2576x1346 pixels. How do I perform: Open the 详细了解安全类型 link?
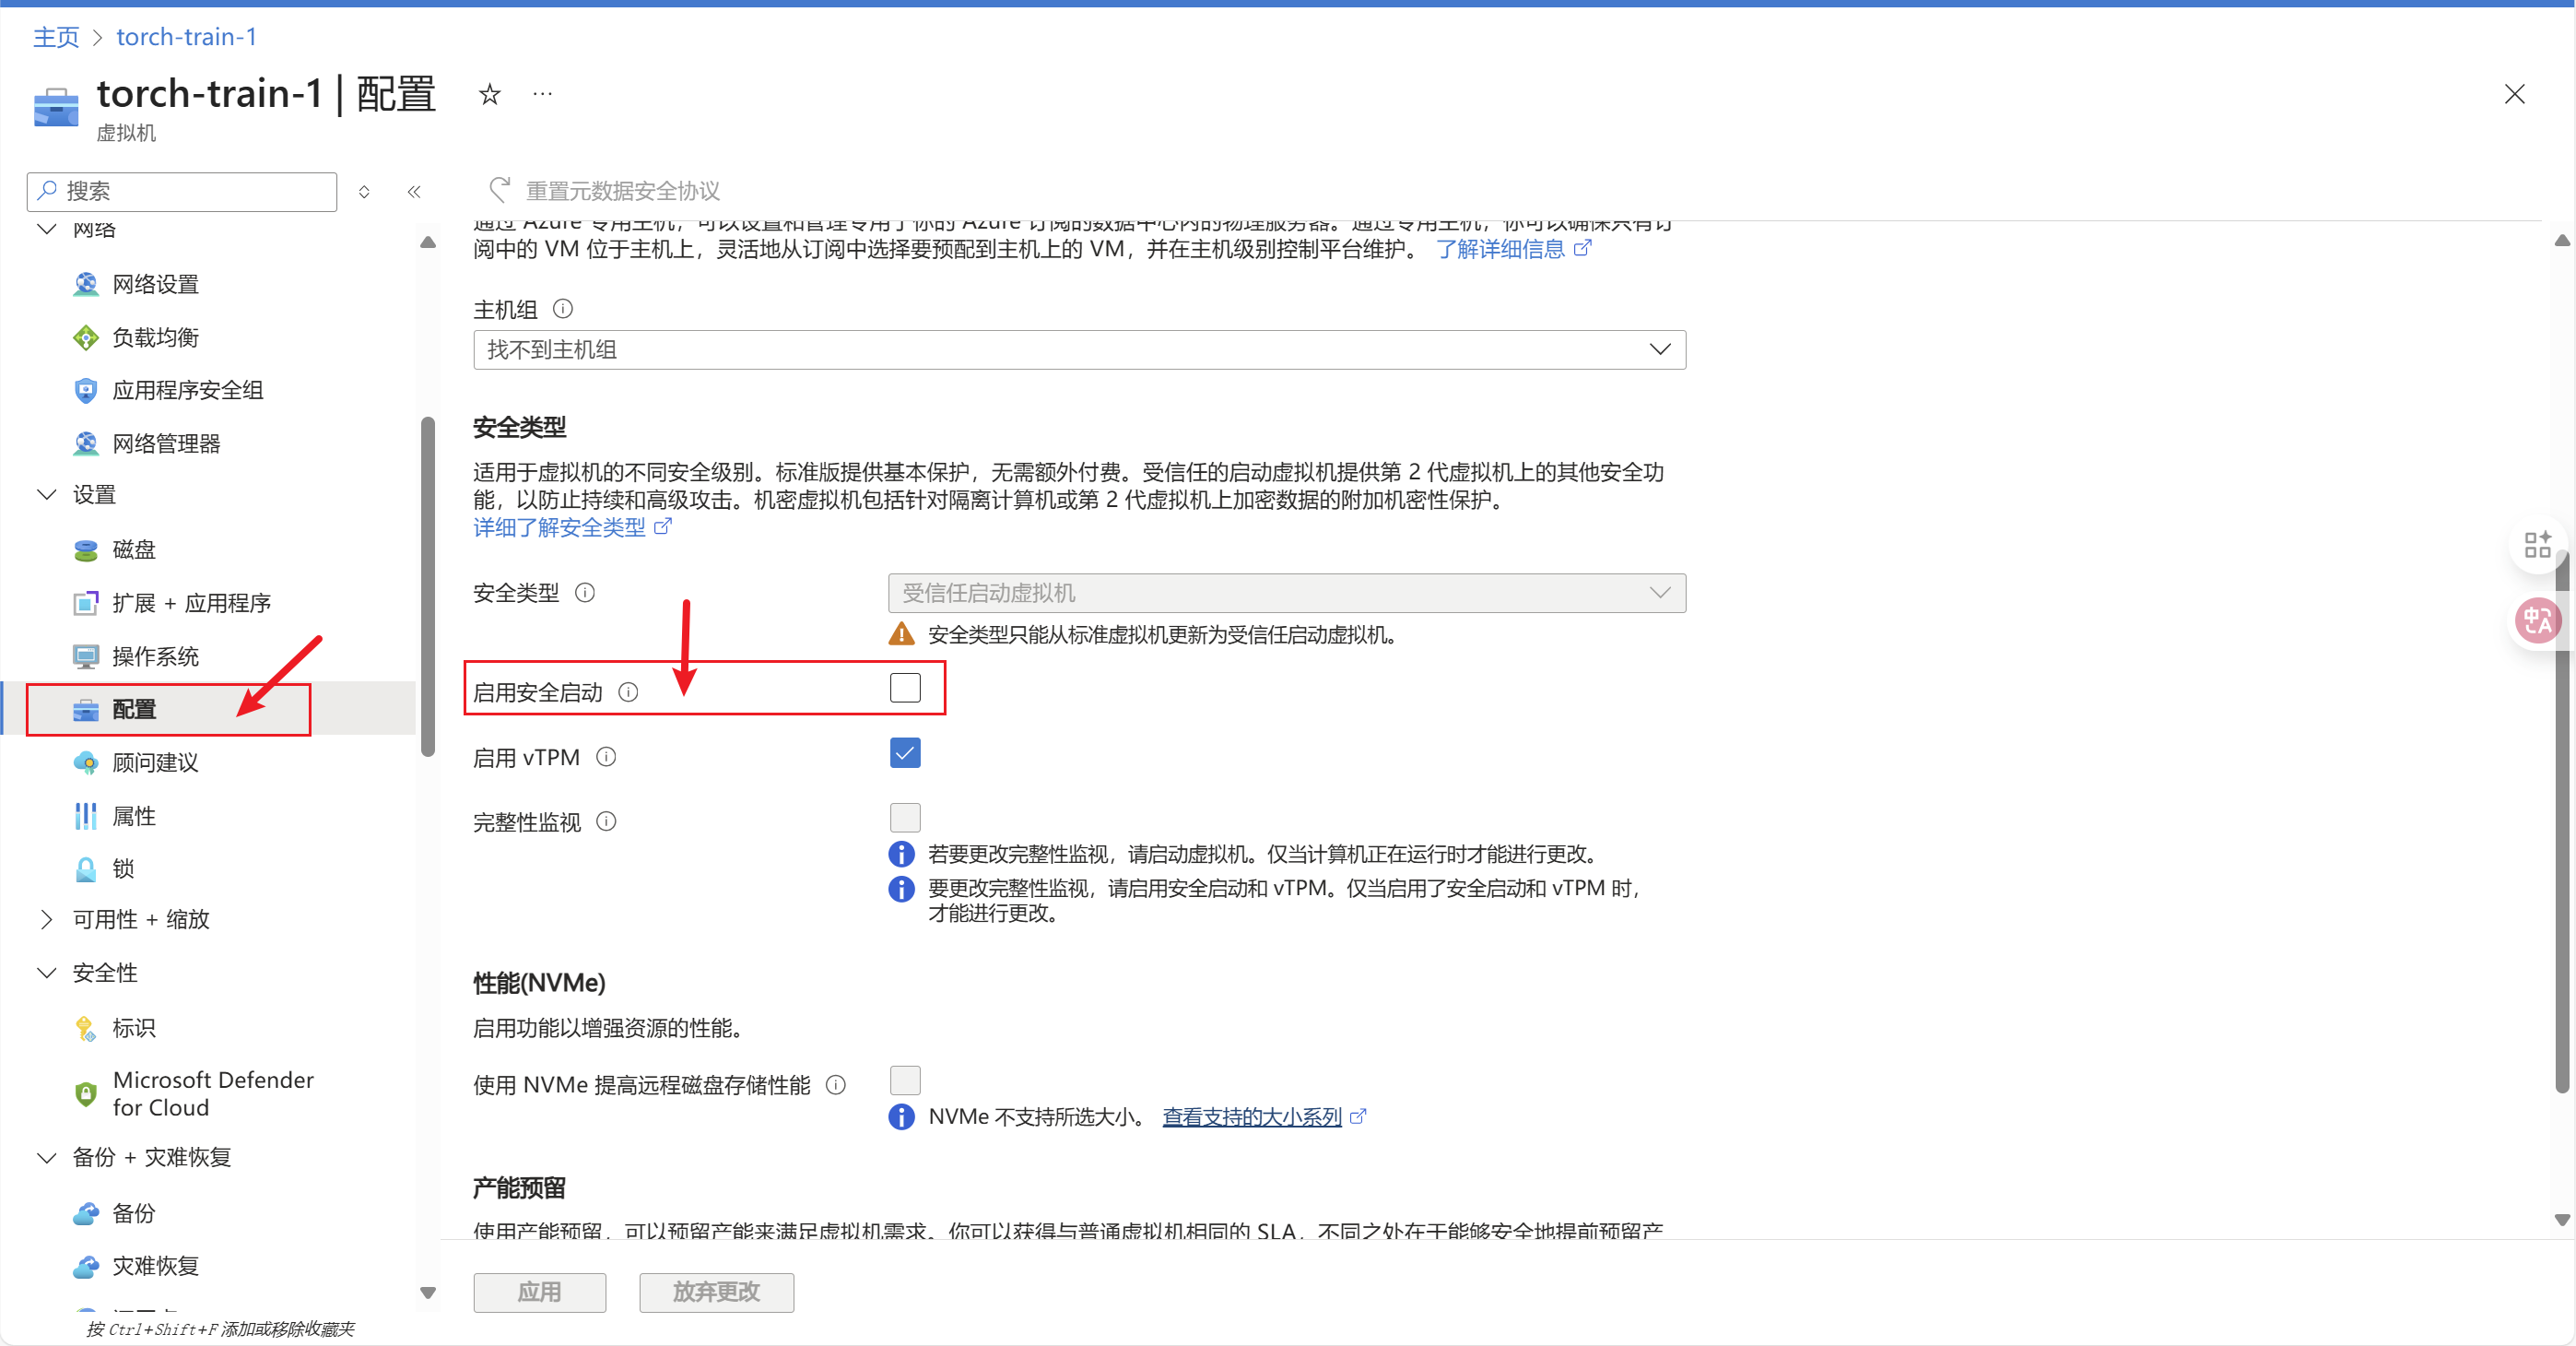pyautogui.click(x=560, y=528)
